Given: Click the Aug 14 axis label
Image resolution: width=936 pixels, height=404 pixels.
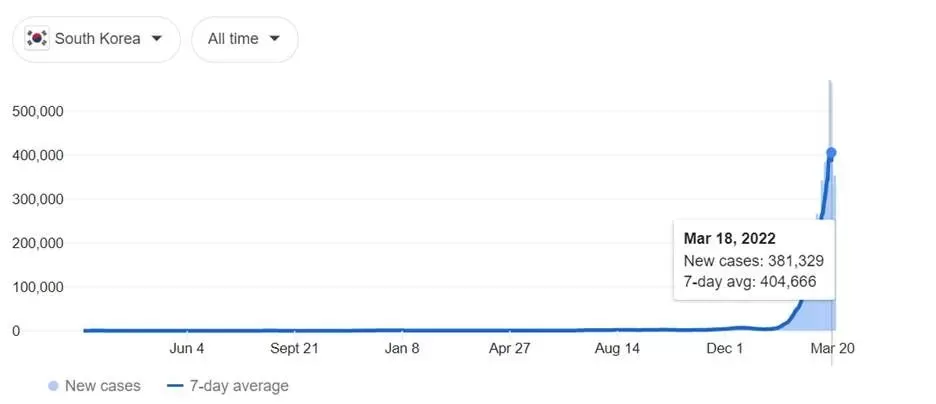Looking at the screenshot, I should [x=617, y=349].
